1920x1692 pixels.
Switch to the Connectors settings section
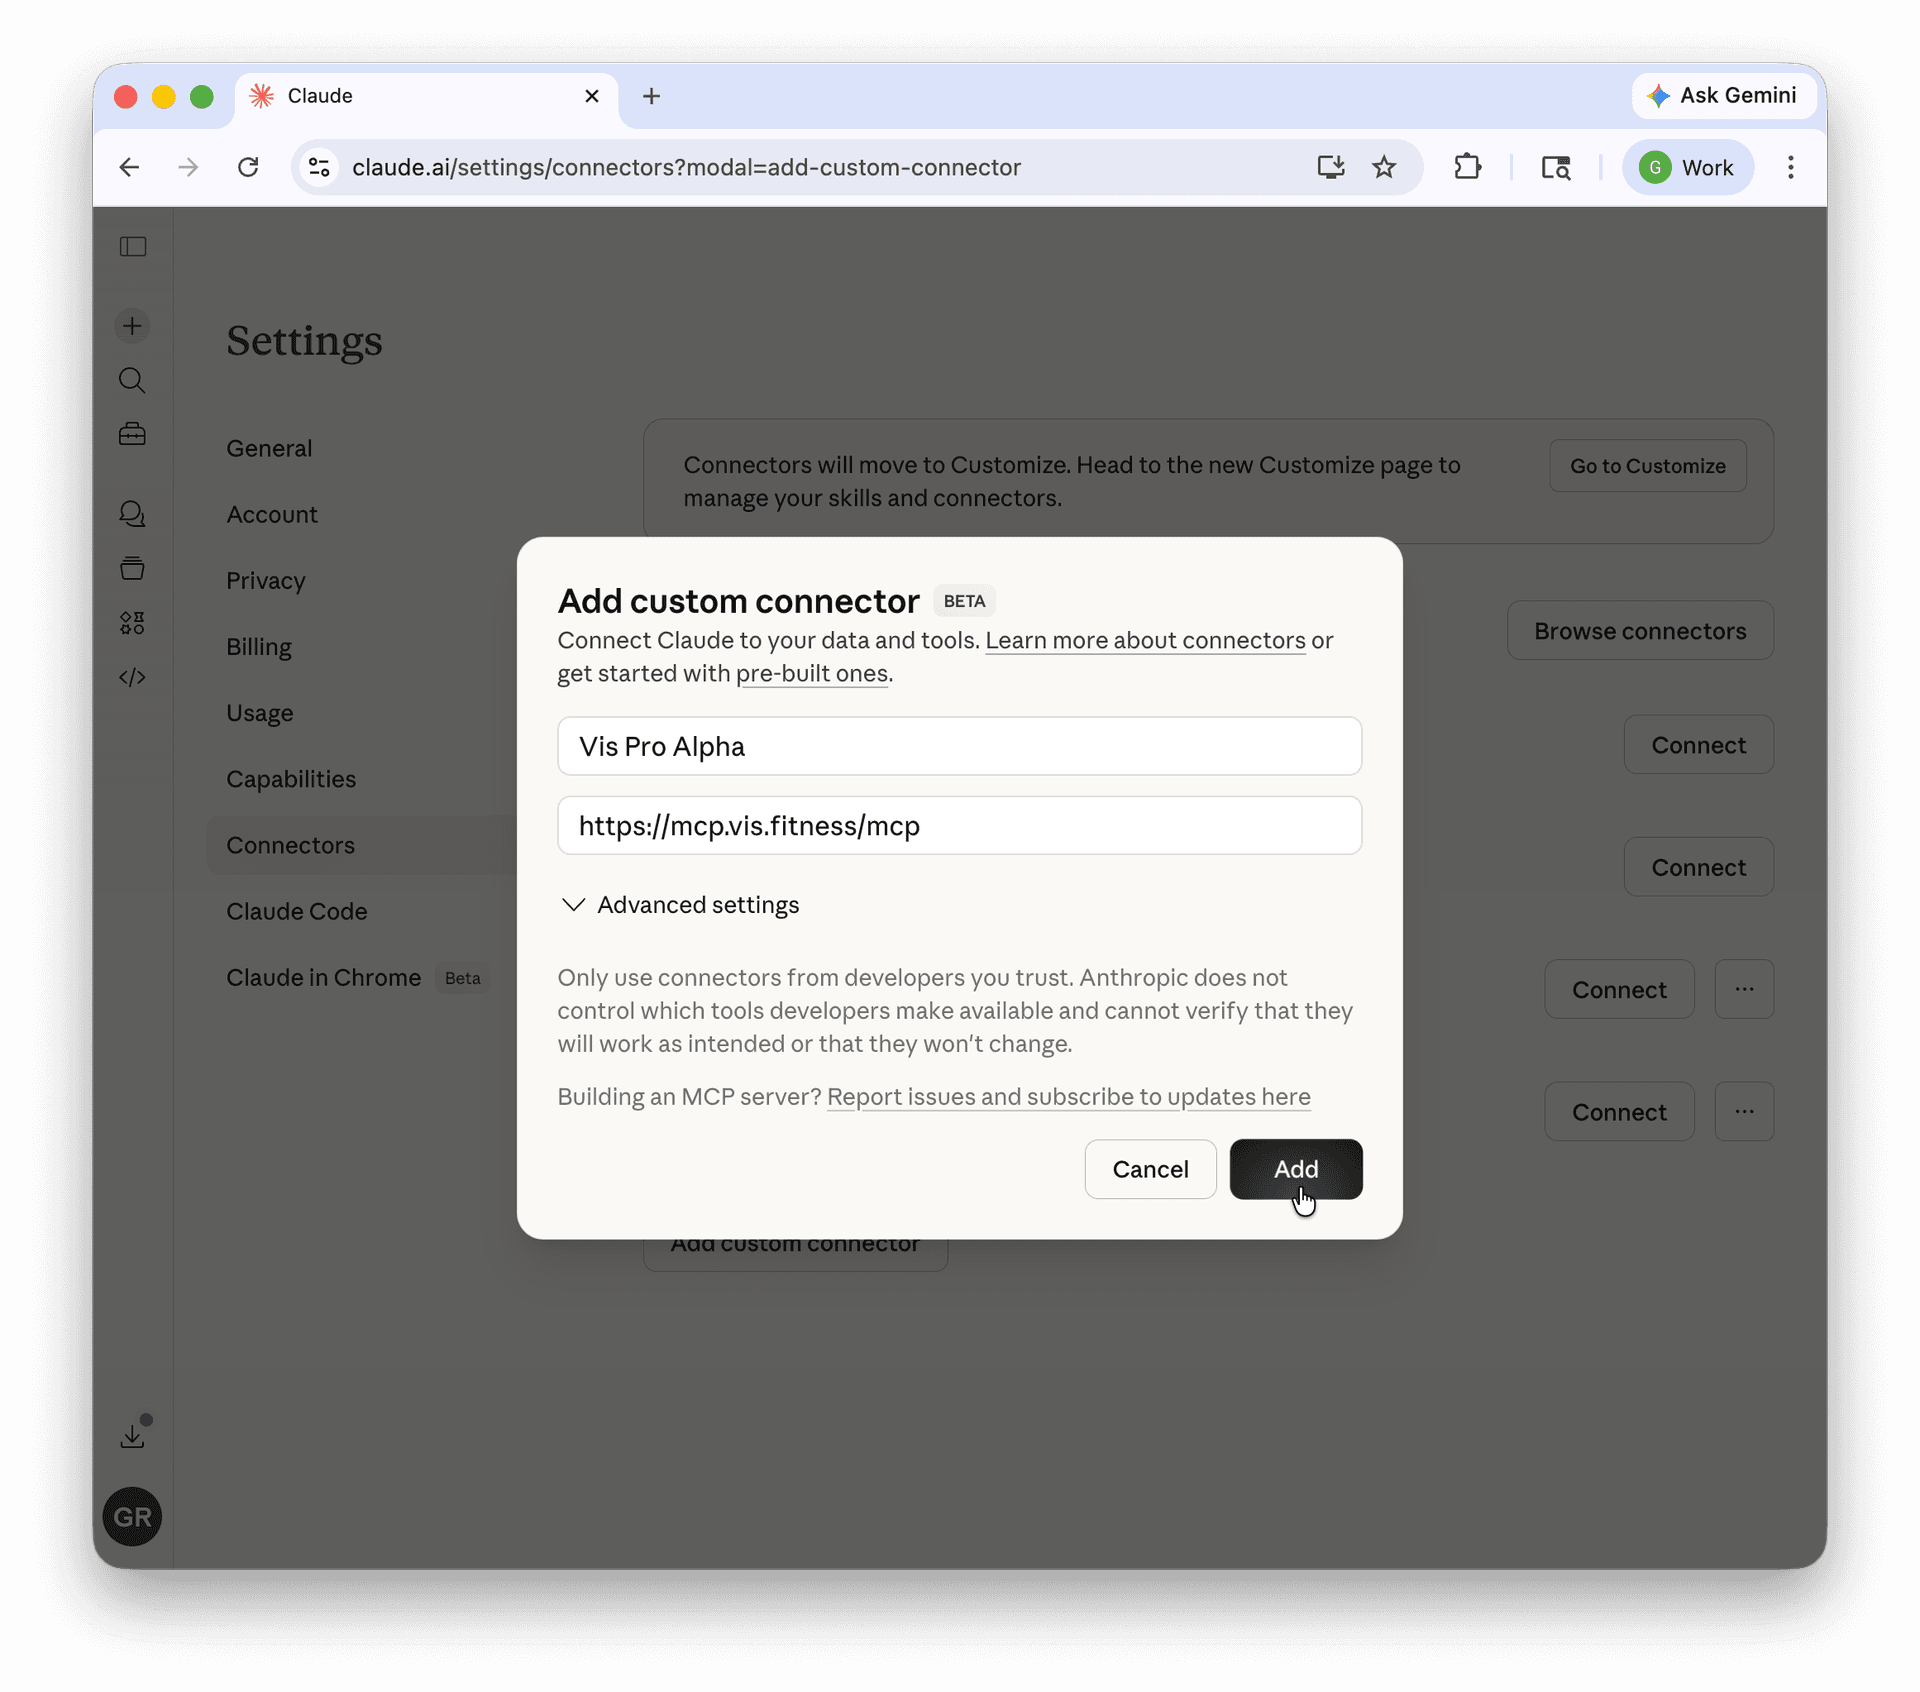pos(290,845)
